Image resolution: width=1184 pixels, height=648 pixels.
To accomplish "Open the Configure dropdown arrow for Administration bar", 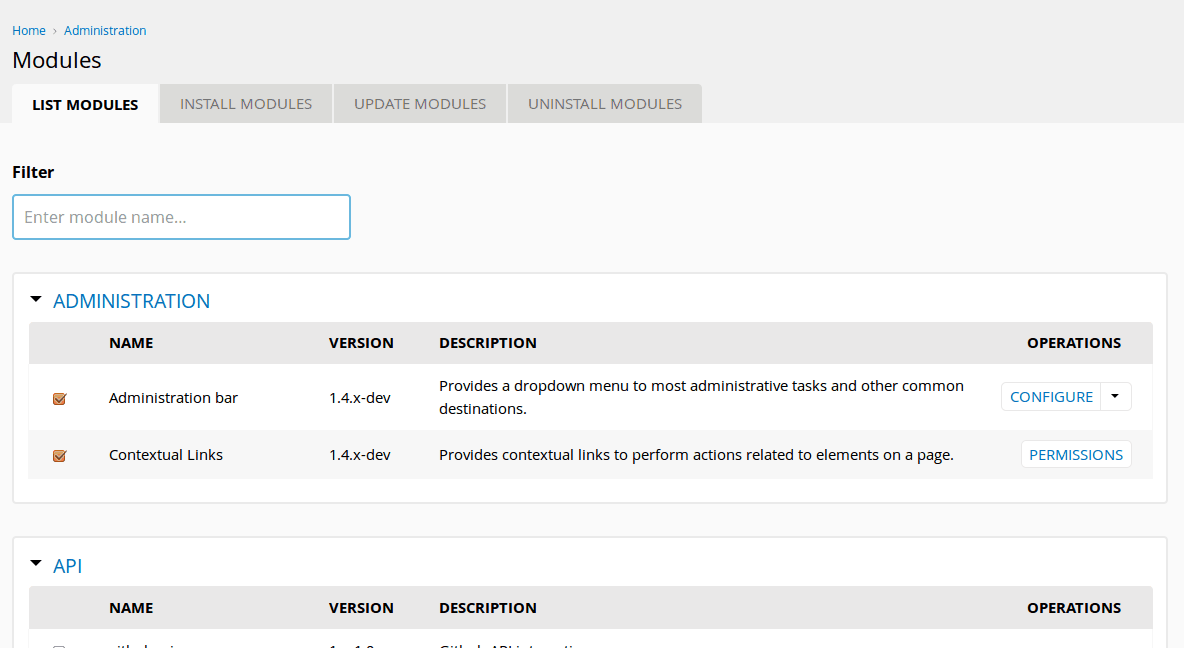I will coord(1114,396).
